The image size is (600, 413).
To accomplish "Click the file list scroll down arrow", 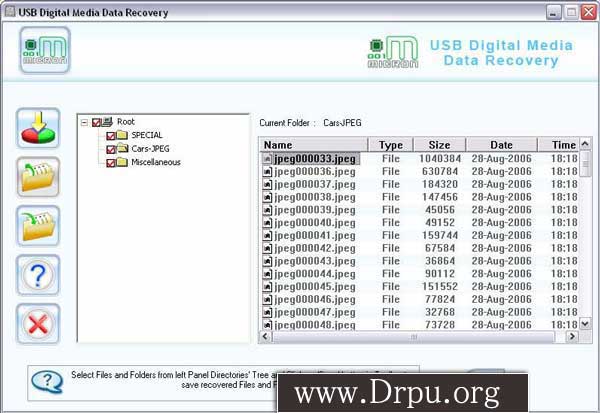I will tap(585, 324).
